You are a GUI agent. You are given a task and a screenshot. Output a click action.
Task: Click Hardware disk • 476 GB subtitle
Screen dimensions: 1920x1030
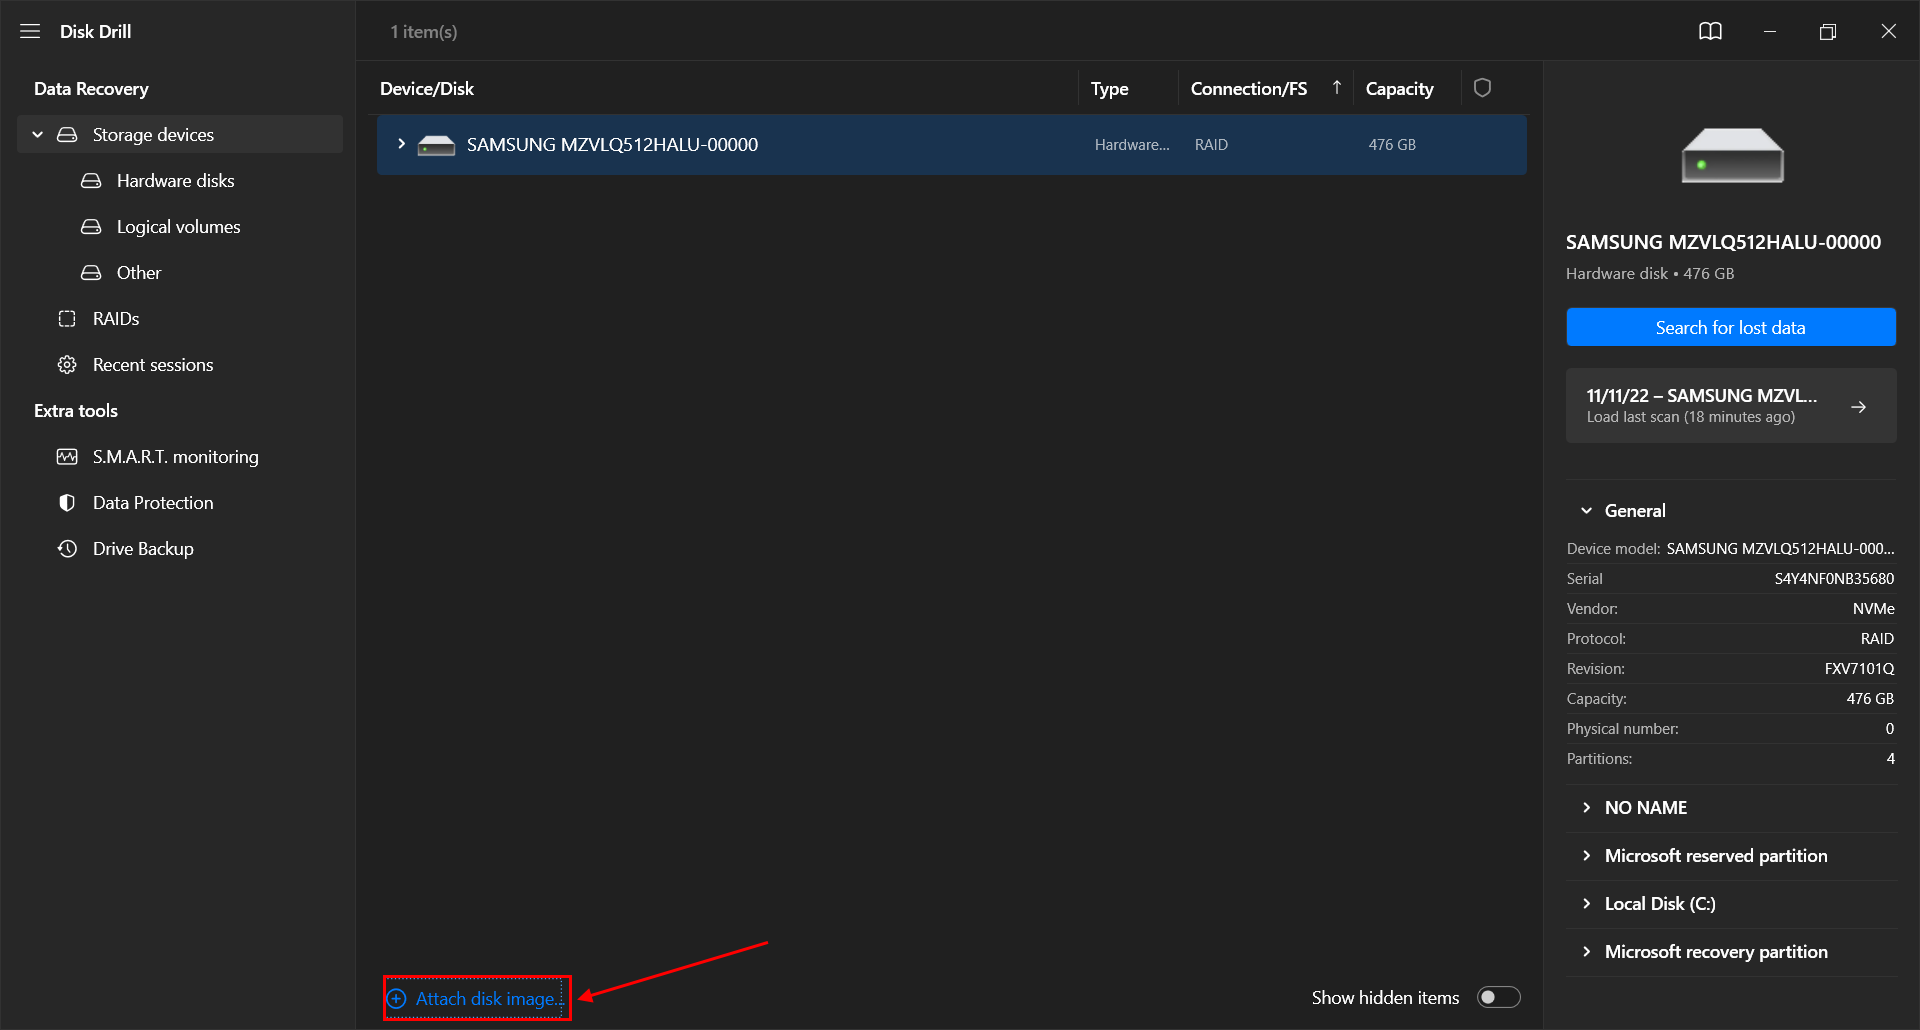[x=1650, y=273]
